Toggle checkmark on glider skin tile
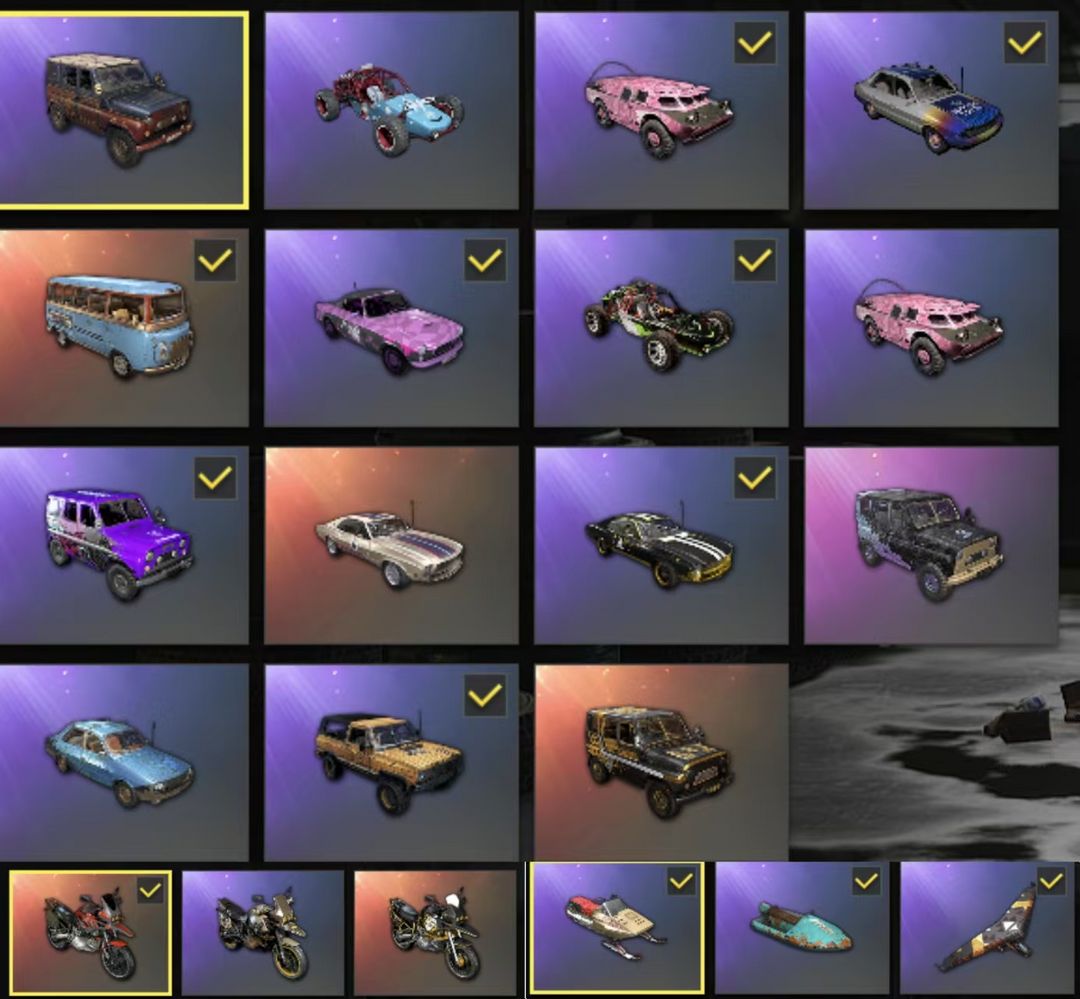The image size is (1080, 999). [x=1051, y=881]
